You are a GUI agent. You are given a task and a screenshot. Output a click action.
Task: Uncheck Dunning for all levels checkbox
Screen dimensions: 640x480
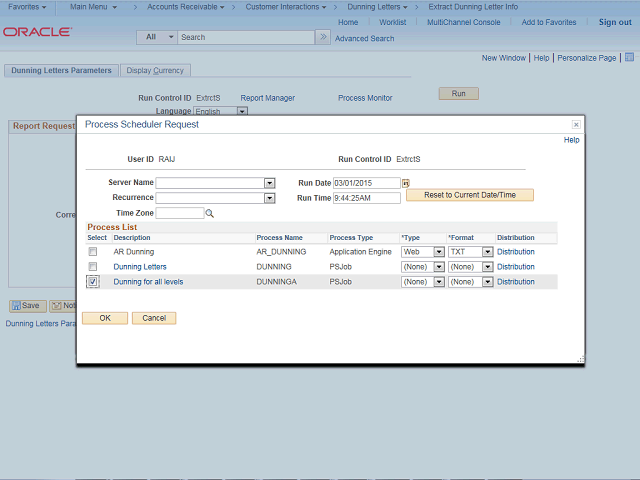pyautogui.click(x=93, y=282)
